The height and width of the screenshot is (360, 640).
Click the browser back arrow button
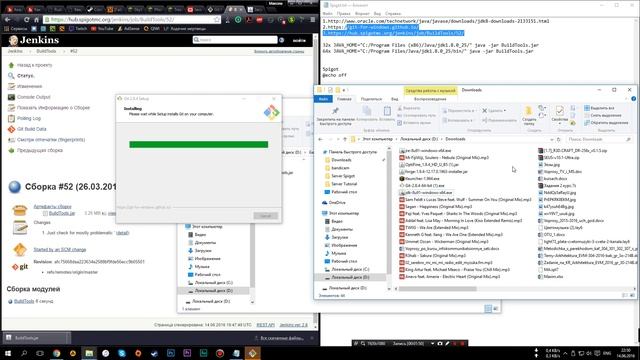coord(7,19)
